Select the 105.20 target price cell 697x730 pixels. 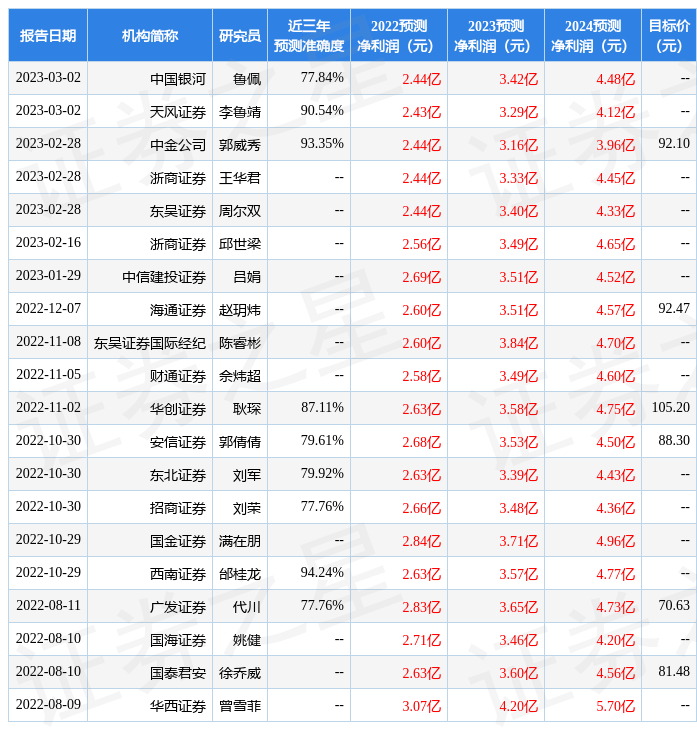pyautogui.click(x=670, y=408)
